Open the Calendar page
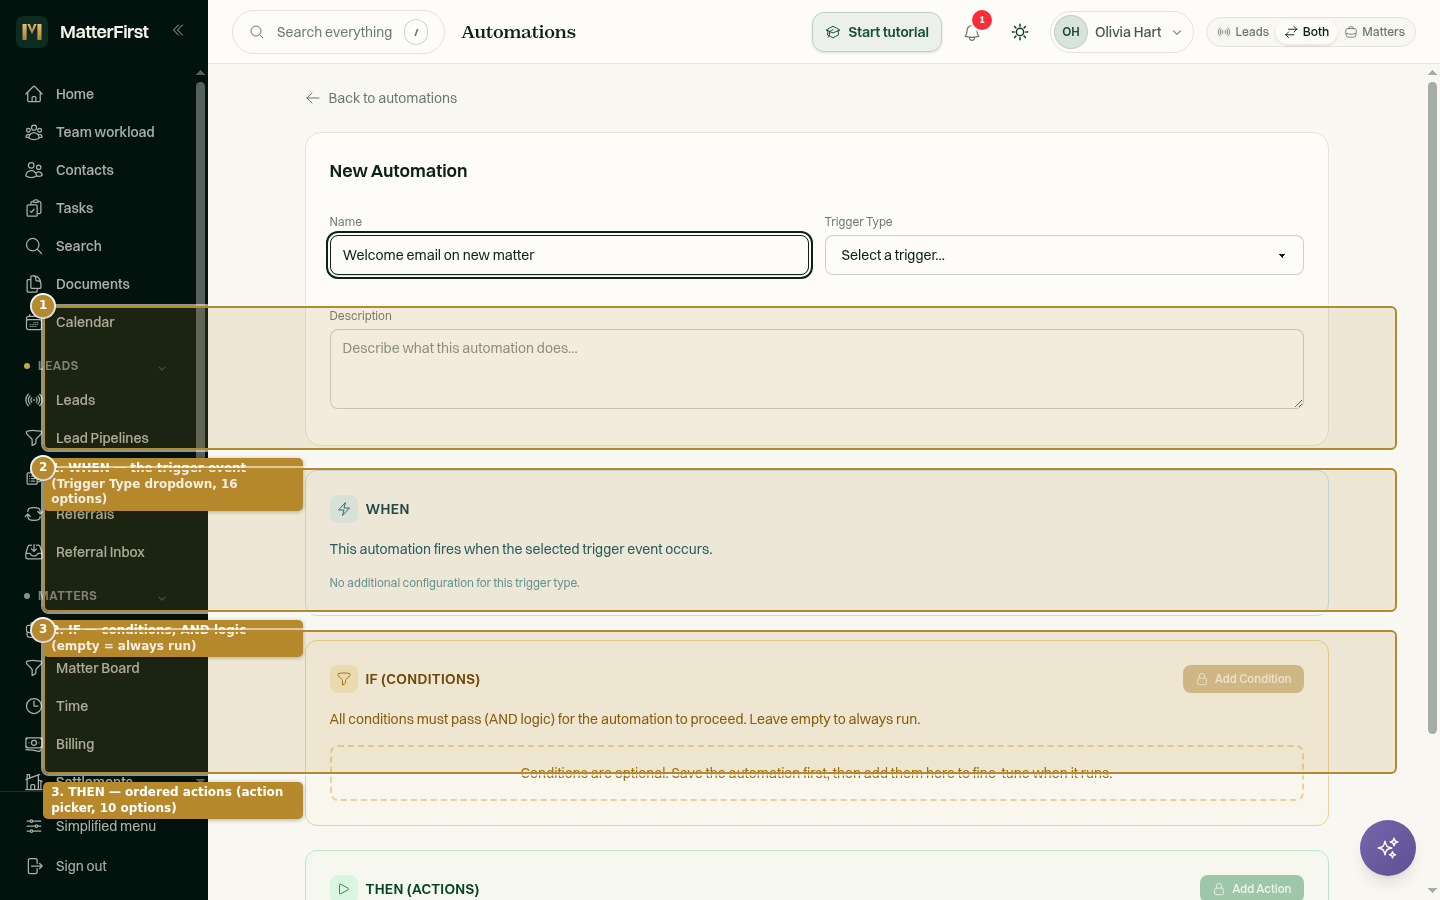Image resolution: width=1440 pixels, height=900 pixels. click(x=85, y=322)
